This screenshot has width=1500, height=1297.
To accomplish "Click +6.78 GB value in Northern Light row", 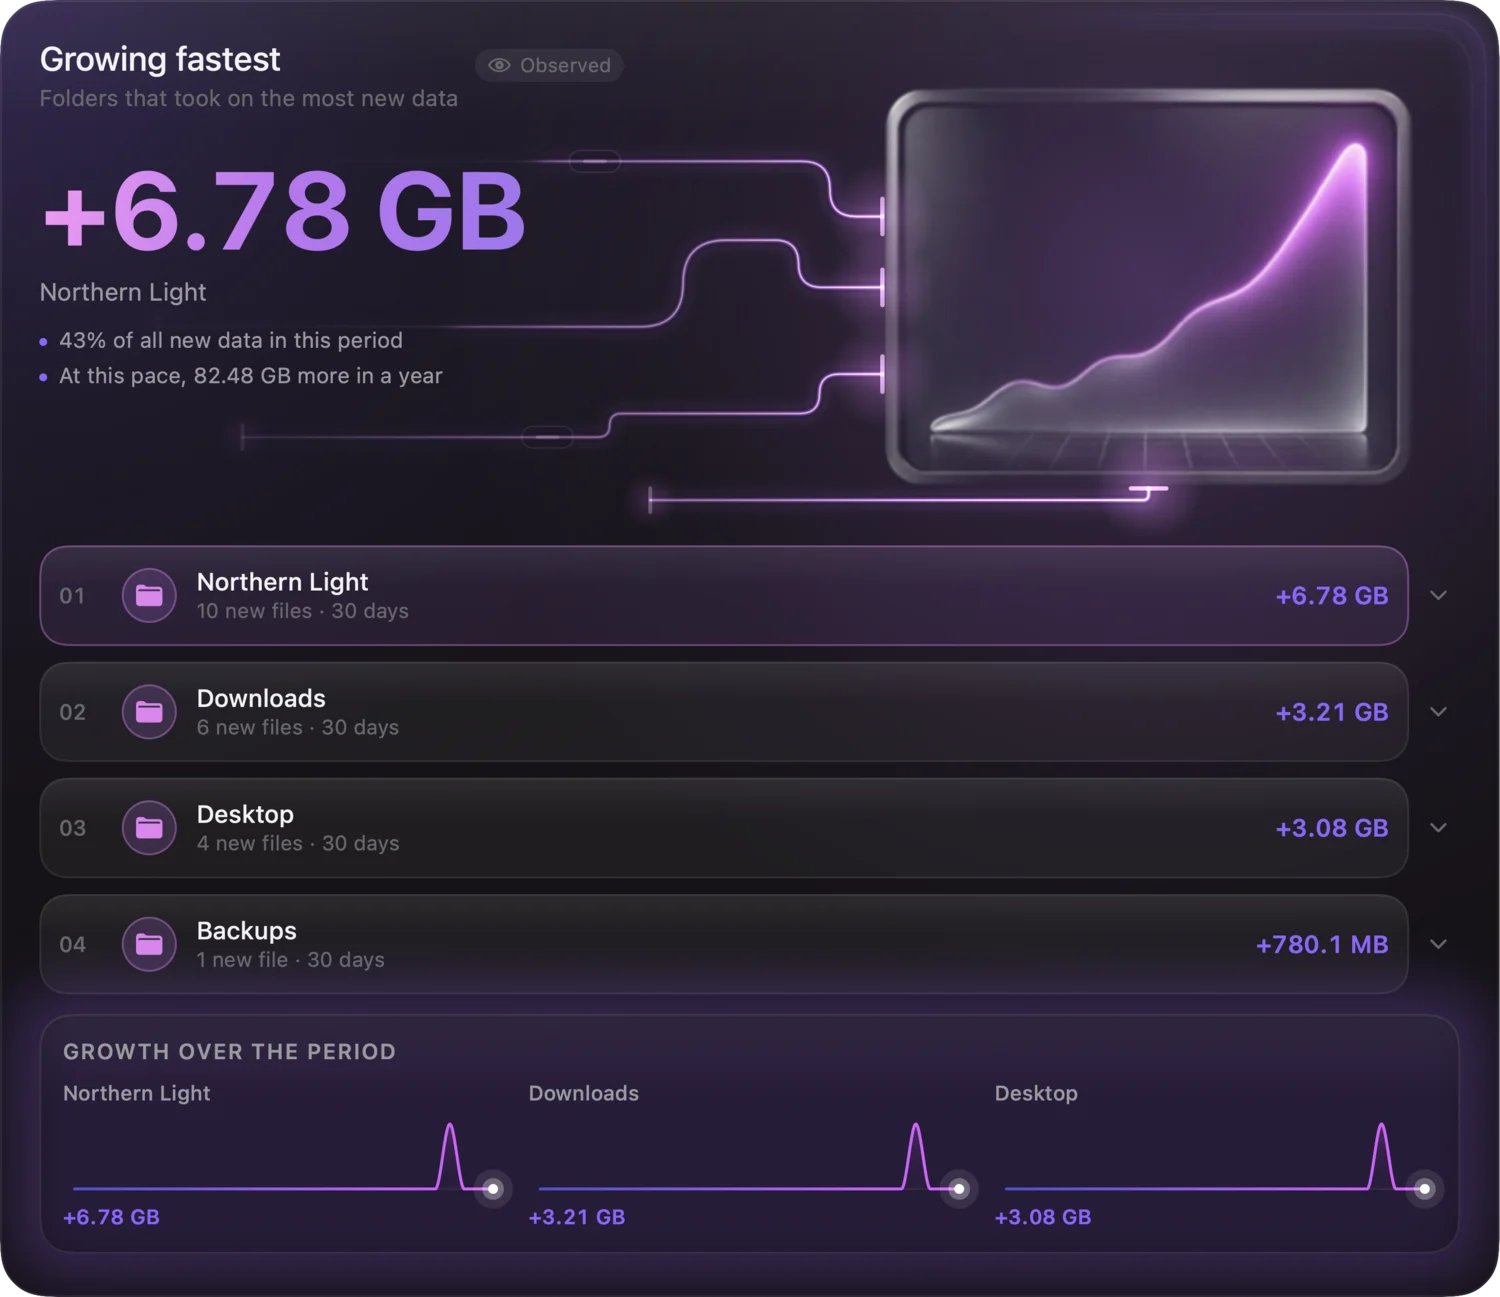I will pyautogui.click(x=1332, y=596).
